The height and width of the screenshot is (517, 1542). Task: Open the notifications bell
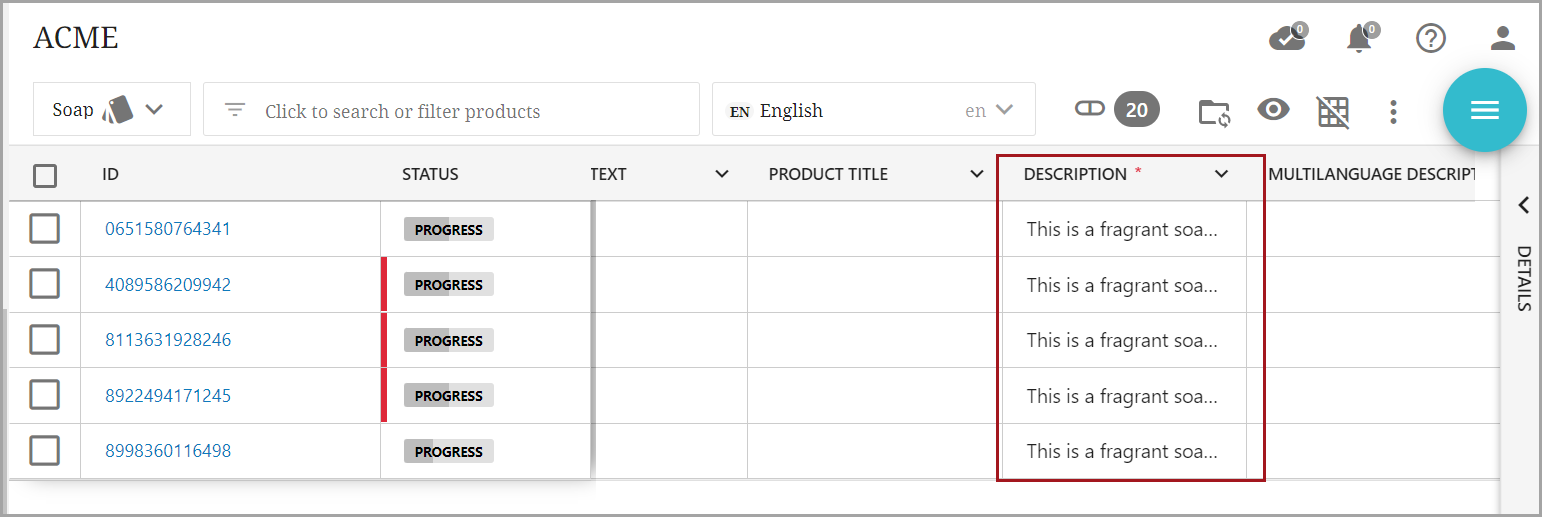click(1359, 39)
